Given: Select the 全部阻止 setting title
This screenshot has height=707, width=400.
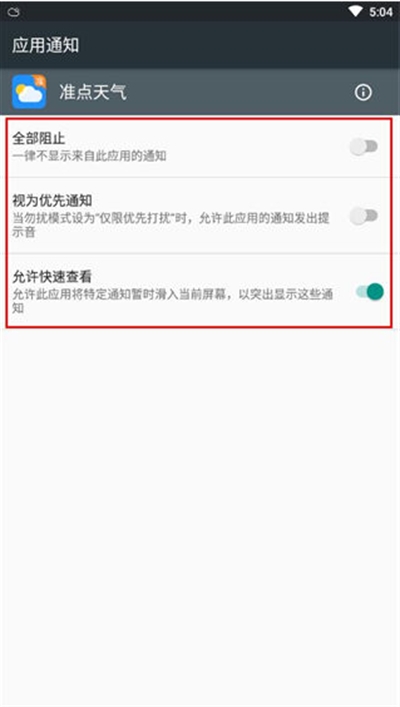Looking at the screenshot, I should [x=39, y=138].
